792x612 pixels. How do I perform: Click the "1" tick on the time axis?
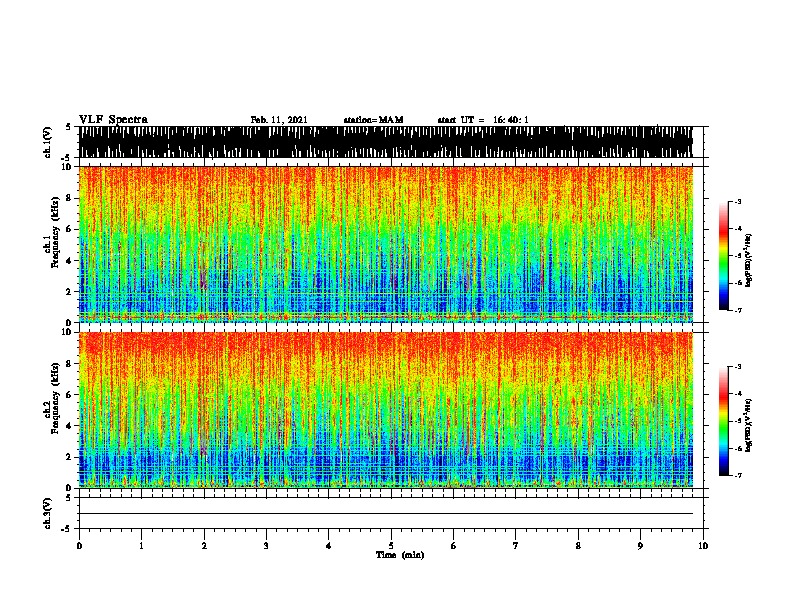(141, 546)
